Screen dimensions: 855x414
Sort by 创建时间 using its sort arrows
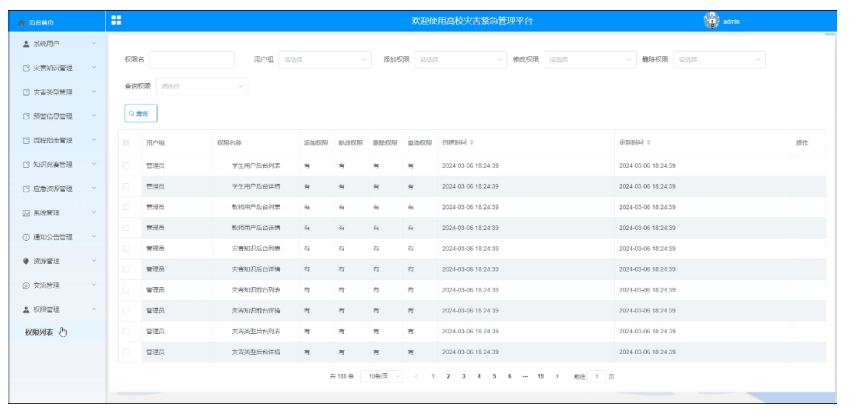pyautogui.click(x=472, y=142)
